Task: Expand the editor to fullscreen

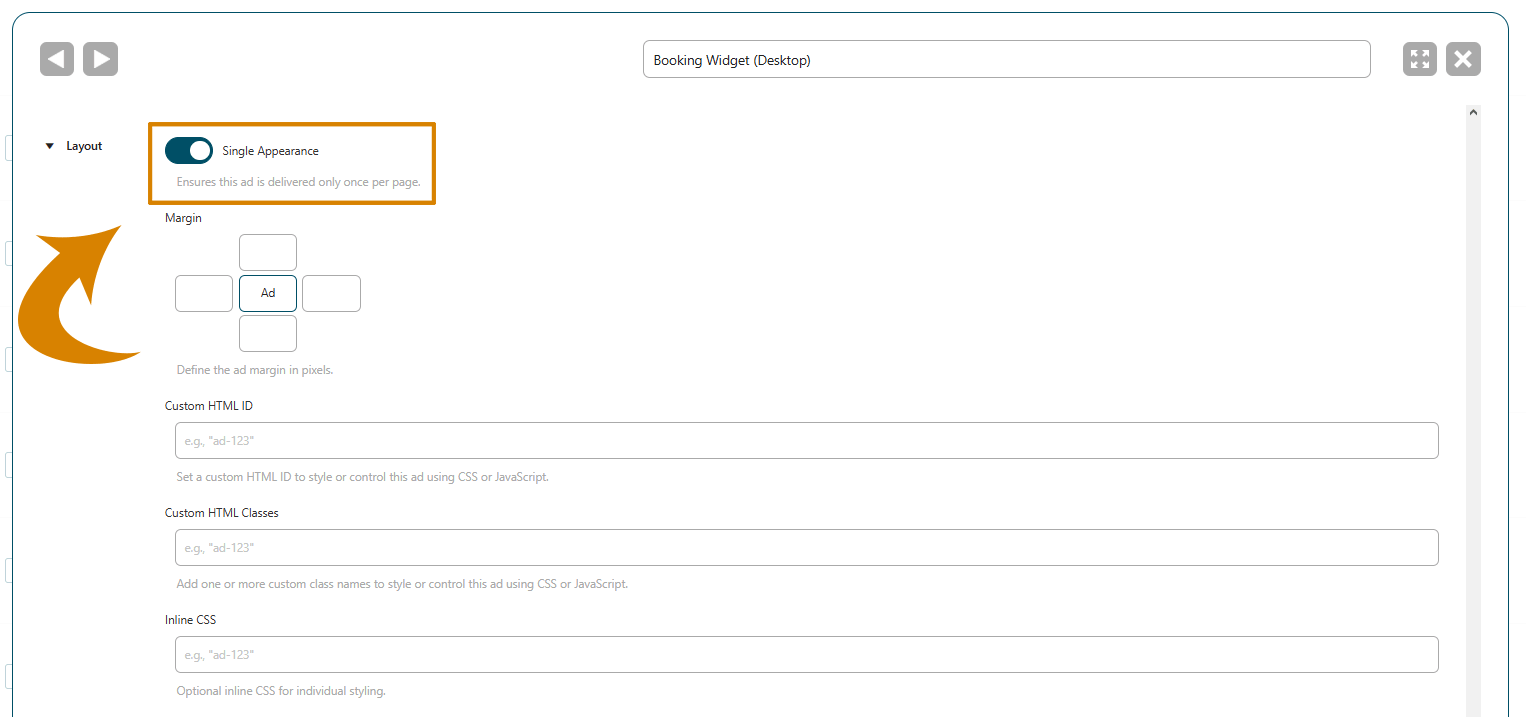Action: tap(1419, 59)
